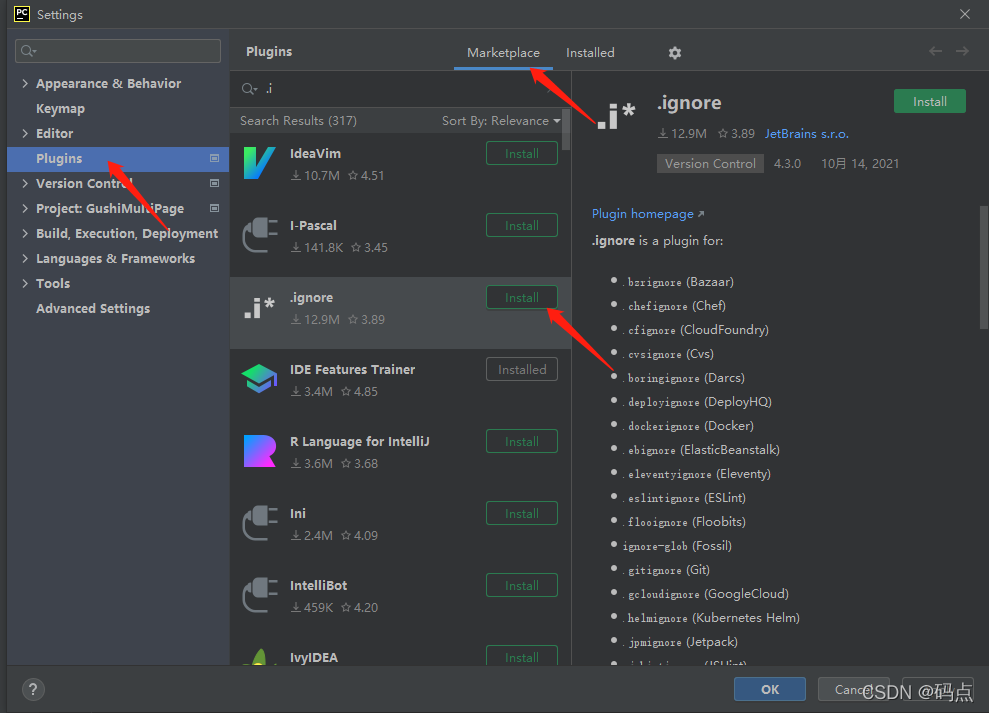The image size is (989, 713).
Task: Click the green Install button in details pane
Action: 930,102
